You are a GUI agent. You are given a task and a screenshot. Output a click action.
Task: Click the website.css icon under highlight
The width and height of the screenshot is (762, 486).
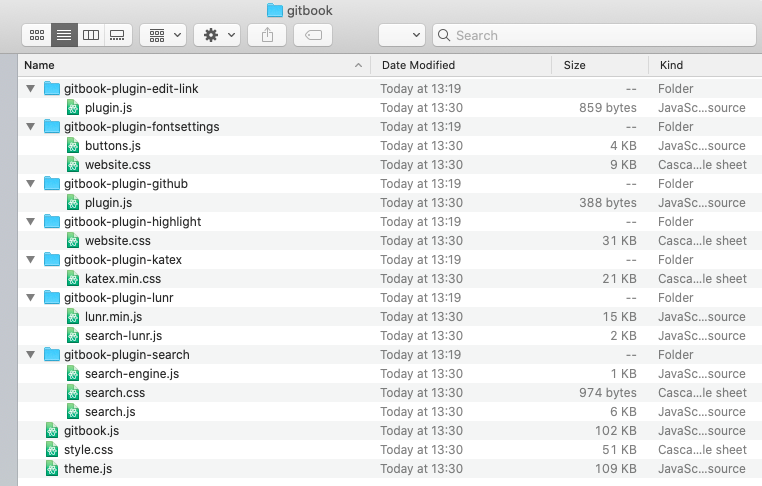(x=73, y=241)
